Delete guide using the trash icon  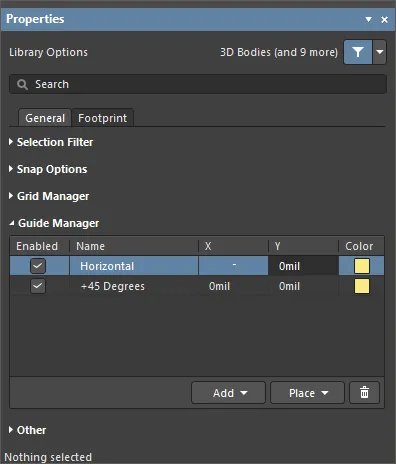coord(364,393)
